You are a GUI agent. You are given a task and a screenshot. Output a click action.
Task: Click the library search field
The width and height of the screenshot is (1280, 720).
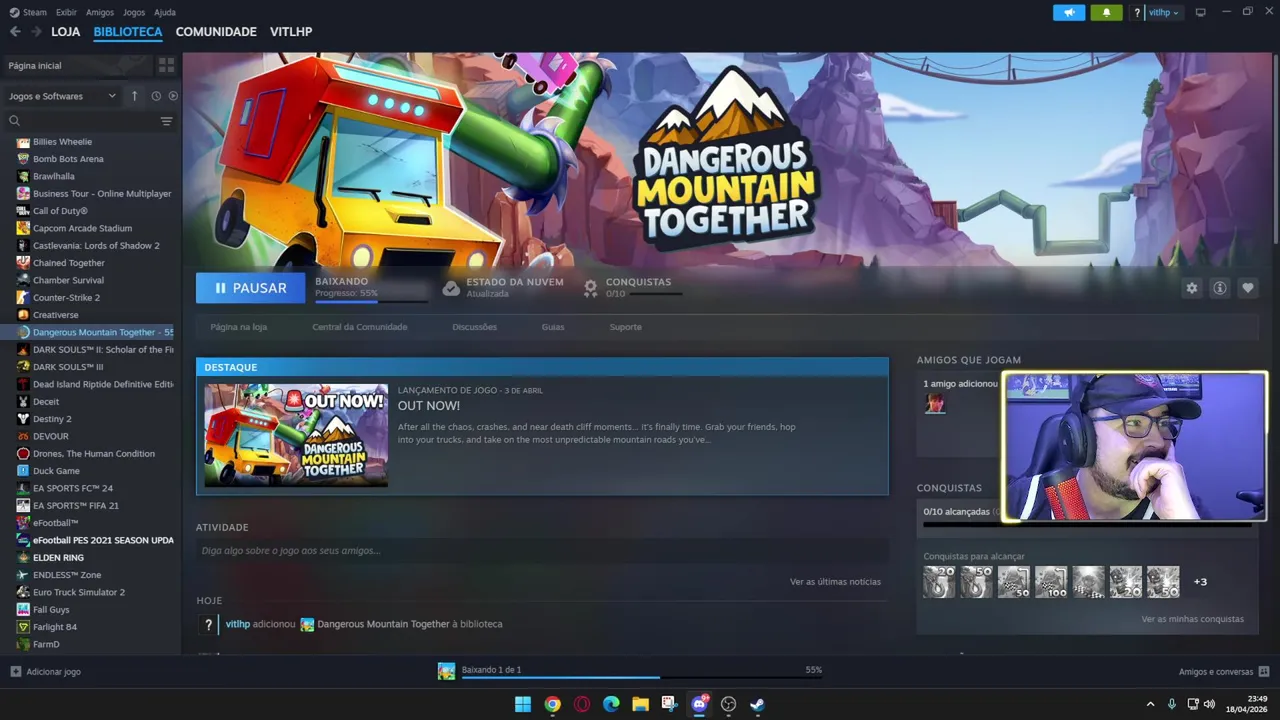coord(82,121)
